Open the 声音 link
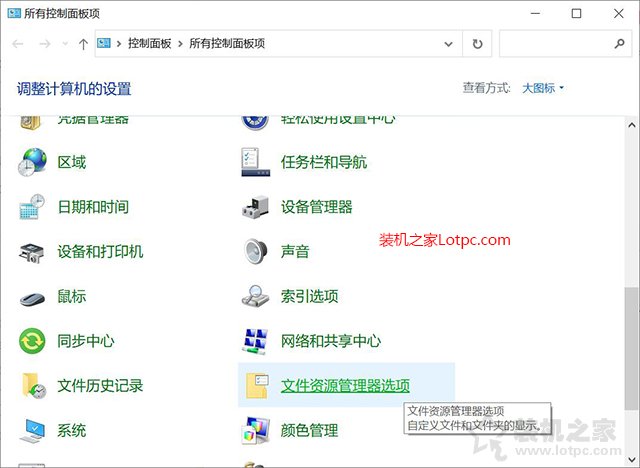The width and height of the screenshot is (640, 468). click(295, 252)
